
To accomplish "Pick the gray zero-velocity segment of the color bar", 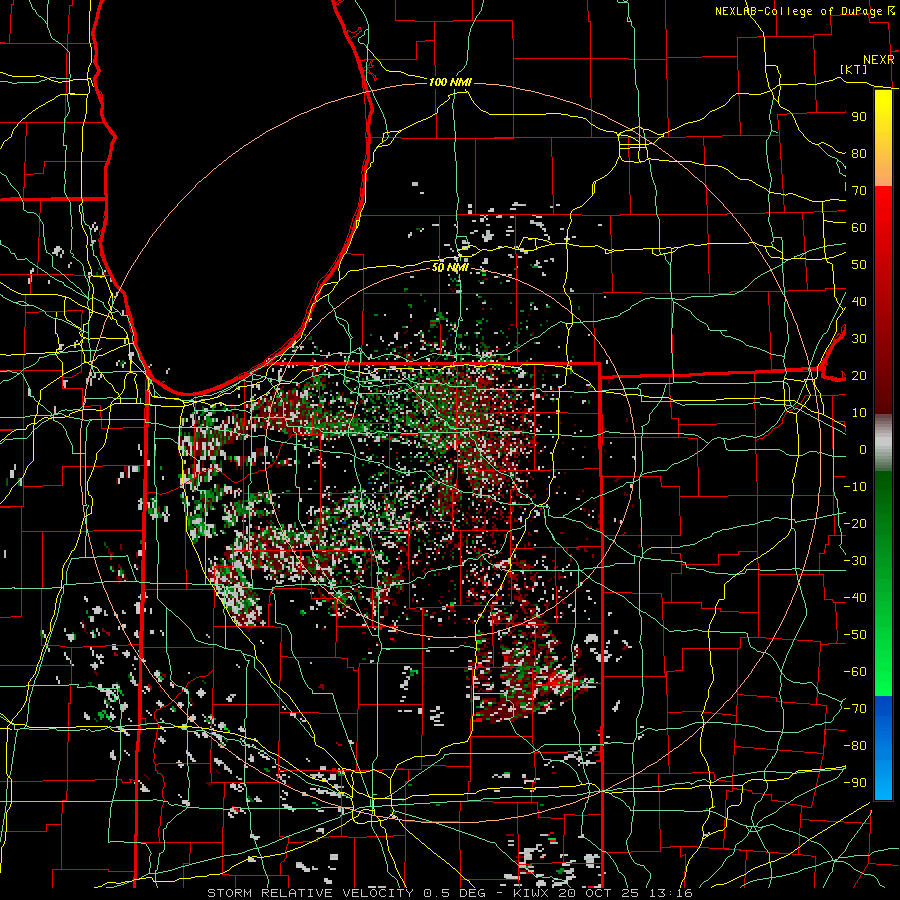I will pos(883,442).
